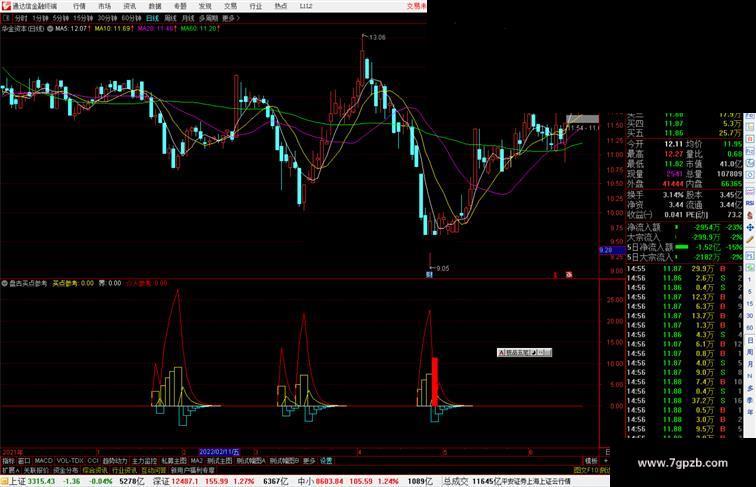Screen dimensions: 756x487
Task: Click the blue move-arrows icon in right toolbar
Action: [750, 227]
